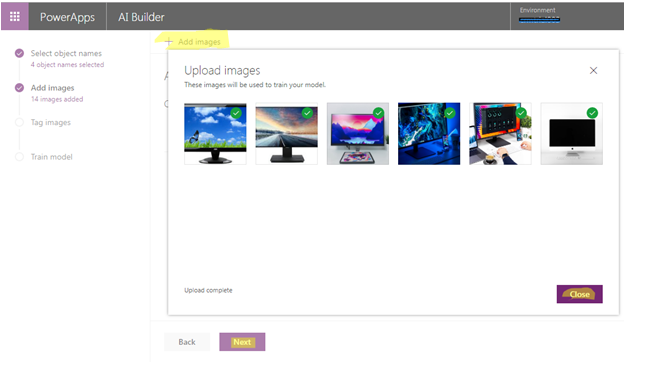Click the 14 images added link
Screen dimensions: 651x375
tap(57, 99)
